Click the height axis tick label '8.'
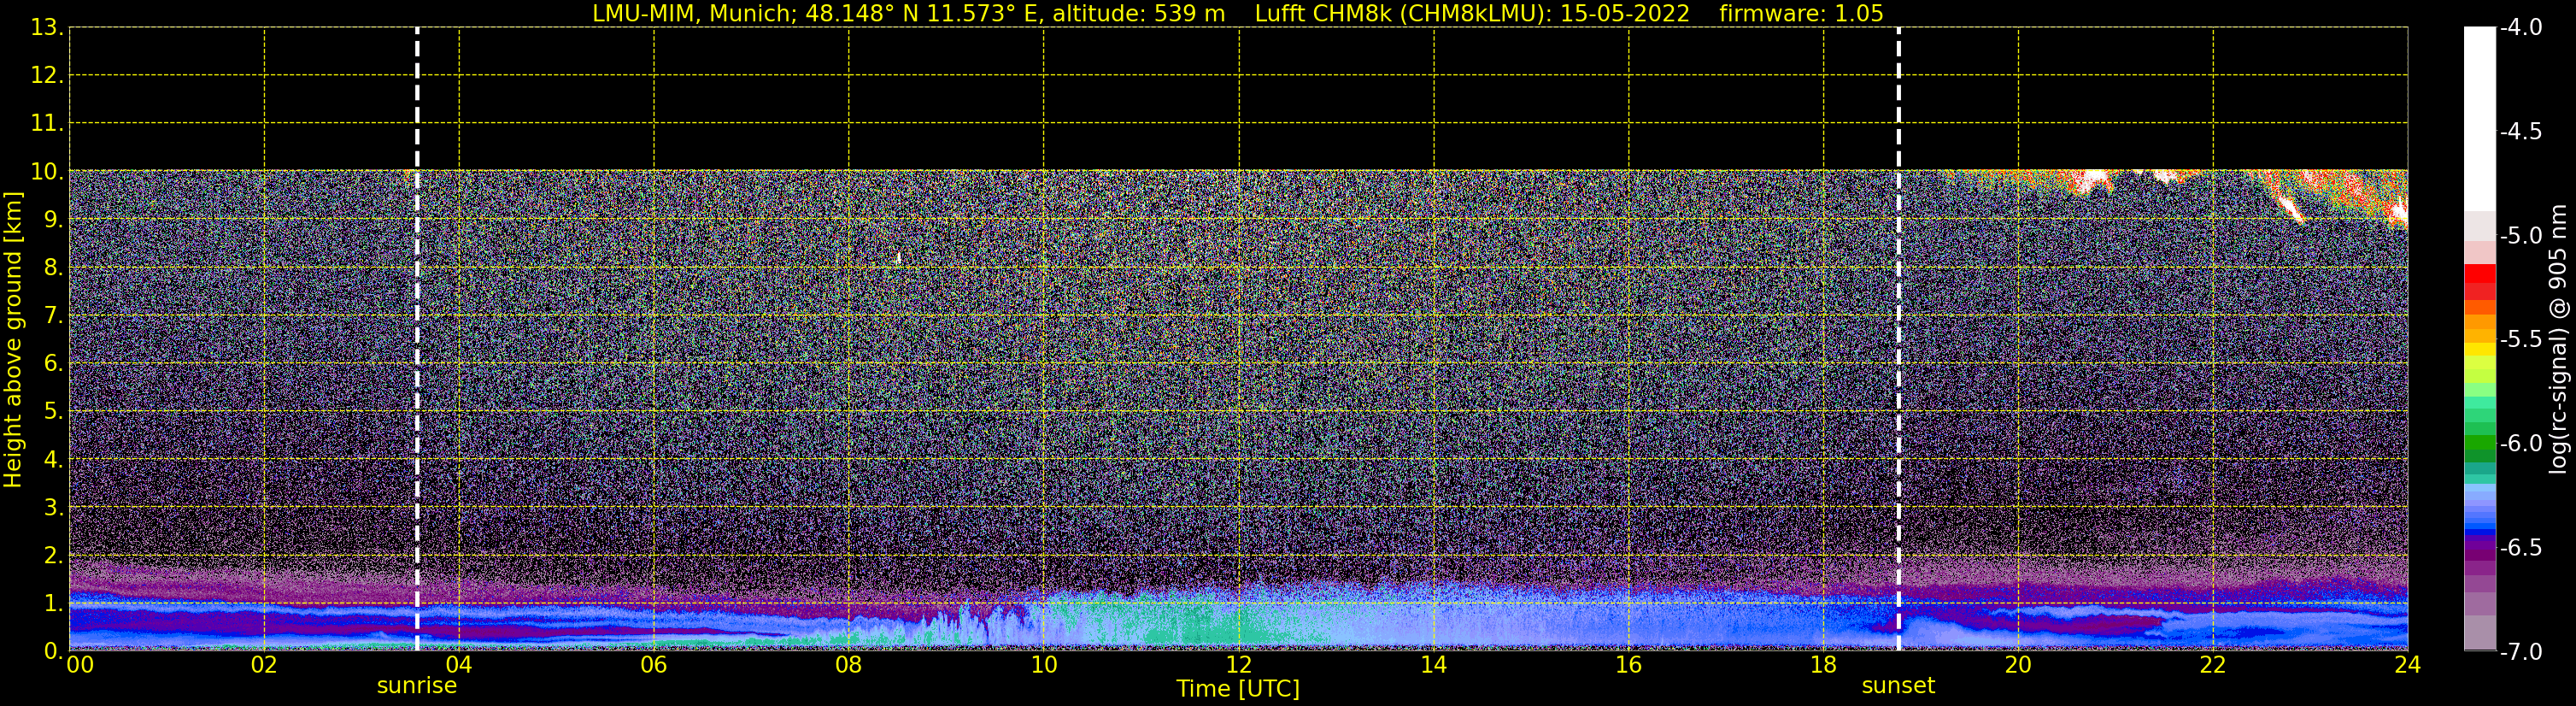This screenshot has height=706, width=2576. point(53,267)
